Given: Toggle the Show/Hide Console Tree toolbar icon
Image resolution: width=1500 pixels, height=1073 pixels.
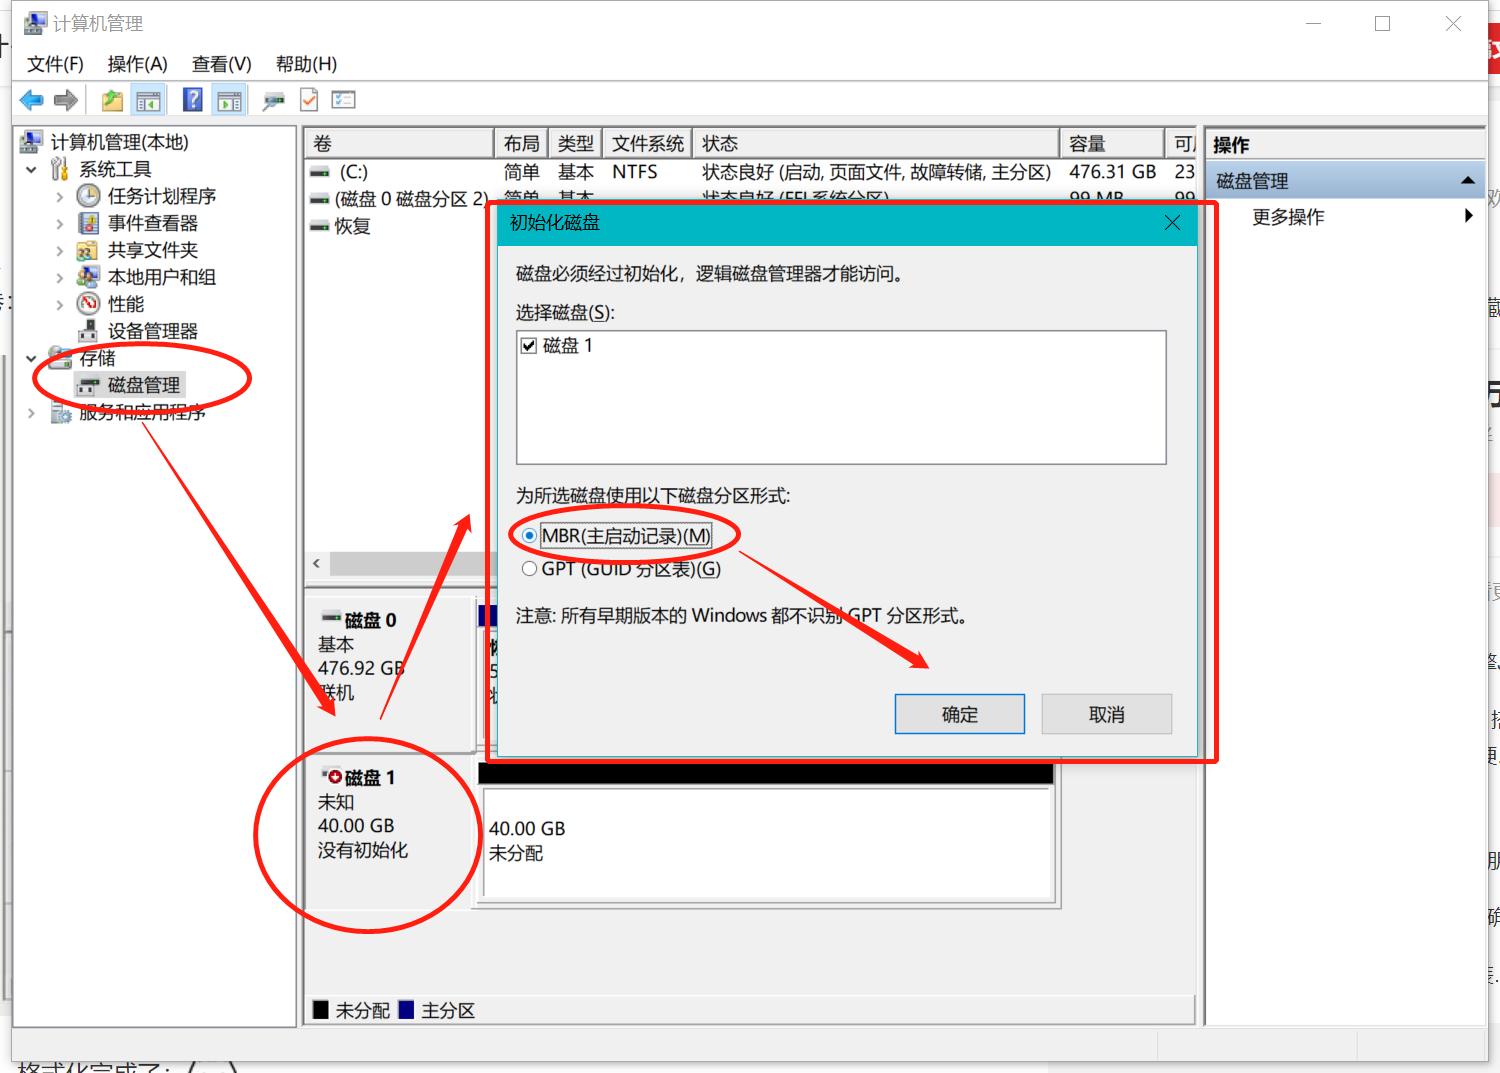Looking at the screenshot, I should [x=148, y=100].
